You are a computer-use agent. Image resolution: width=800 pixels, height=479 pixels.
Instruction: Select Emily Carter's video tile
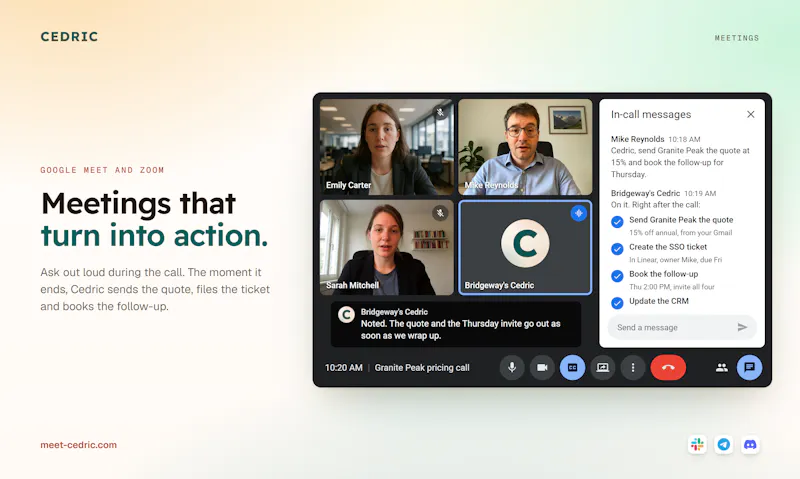pyautogui.click(x=387, y=147)
